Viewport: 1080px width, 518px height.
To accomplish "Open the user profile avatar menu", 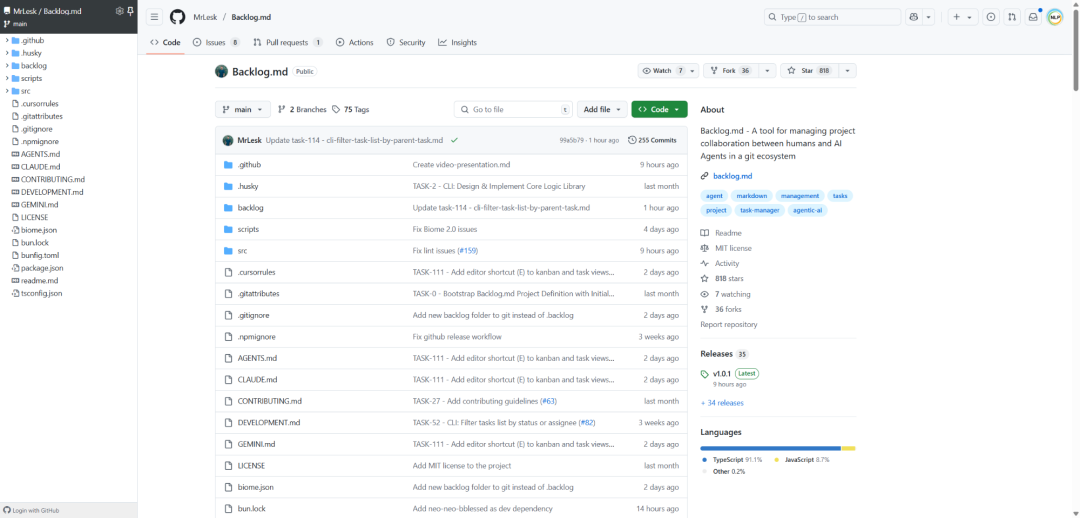I will (1055, 17).
